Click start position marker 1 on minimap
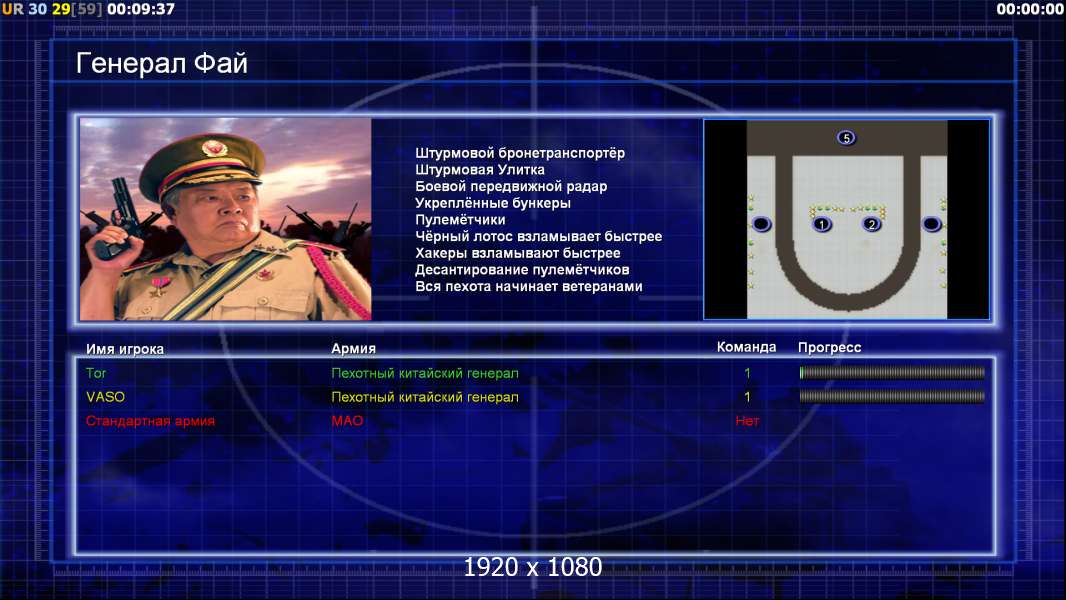Image resolution: width=1066 pixels, height=600 pixels. (822, 224)
